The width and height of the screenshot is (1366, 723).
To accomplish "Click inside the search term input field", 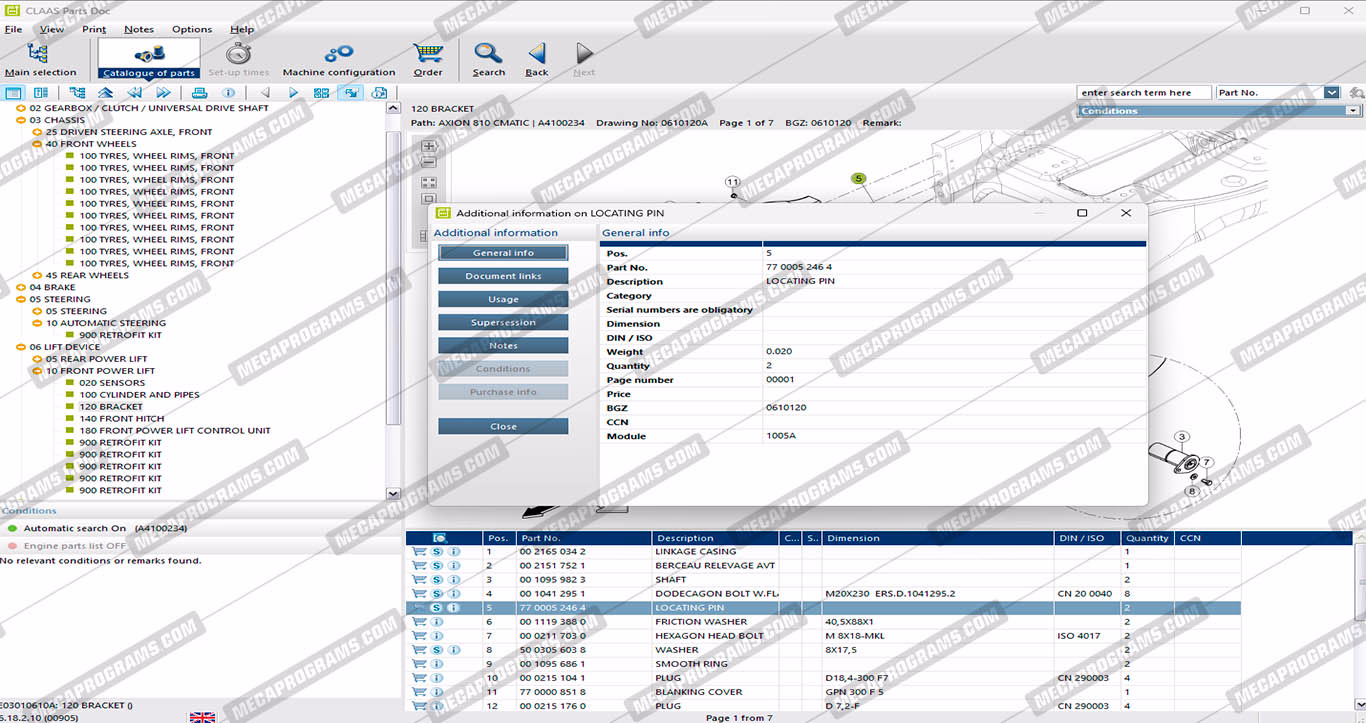I will (x=1143, y=93).
